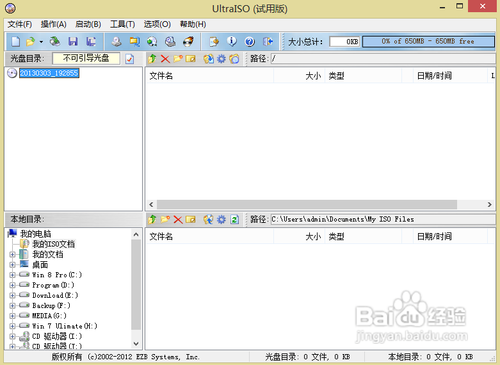This screenshot has width=500, height=365.
Task: Click the New image file icon
Action: tap(15, 42)
